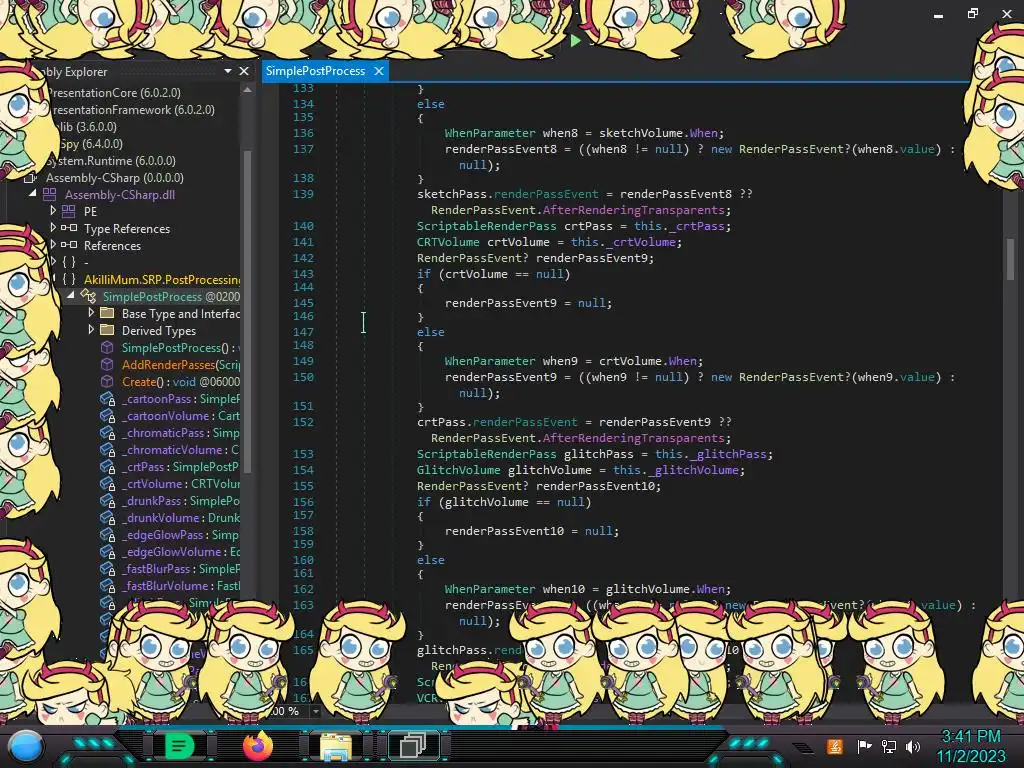This screenshot has width=1024, height=768.
Task: Click the code editor vertical scrollbar thumb
Action: 1010,259
